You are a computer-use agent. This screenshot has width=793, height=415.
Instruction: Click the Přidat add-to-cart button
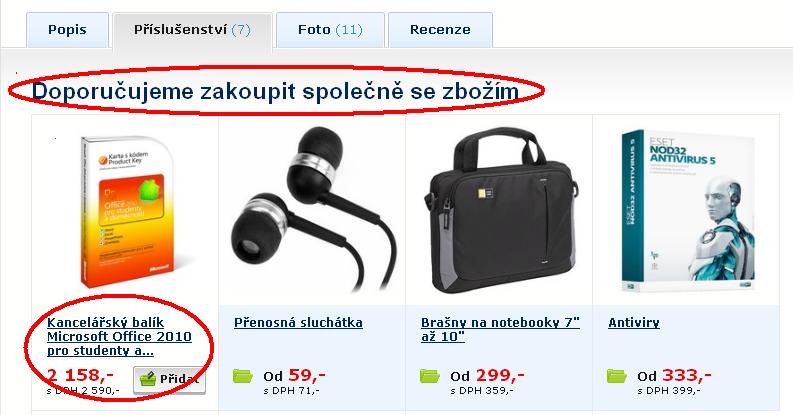pos(169,380)
